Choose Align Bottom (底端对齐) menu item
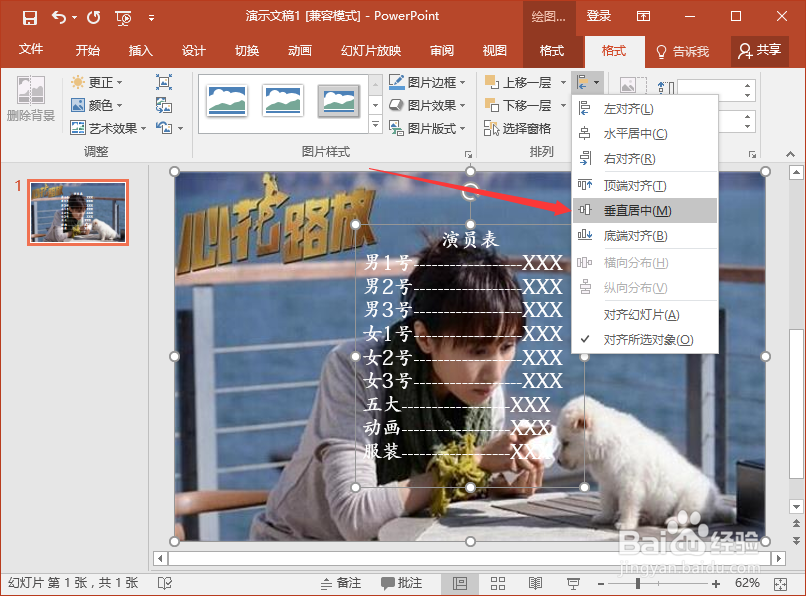806x596 pixels. 645,236
